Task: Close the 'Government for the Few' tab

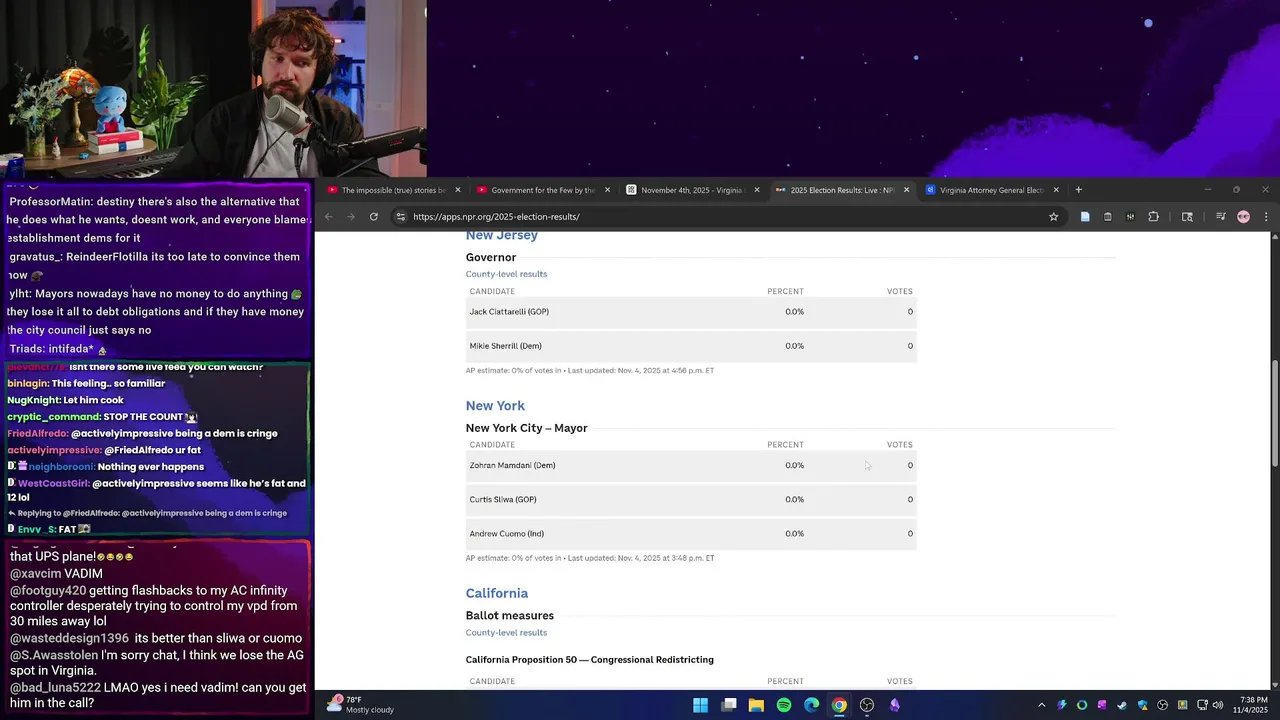Action: 607,190
